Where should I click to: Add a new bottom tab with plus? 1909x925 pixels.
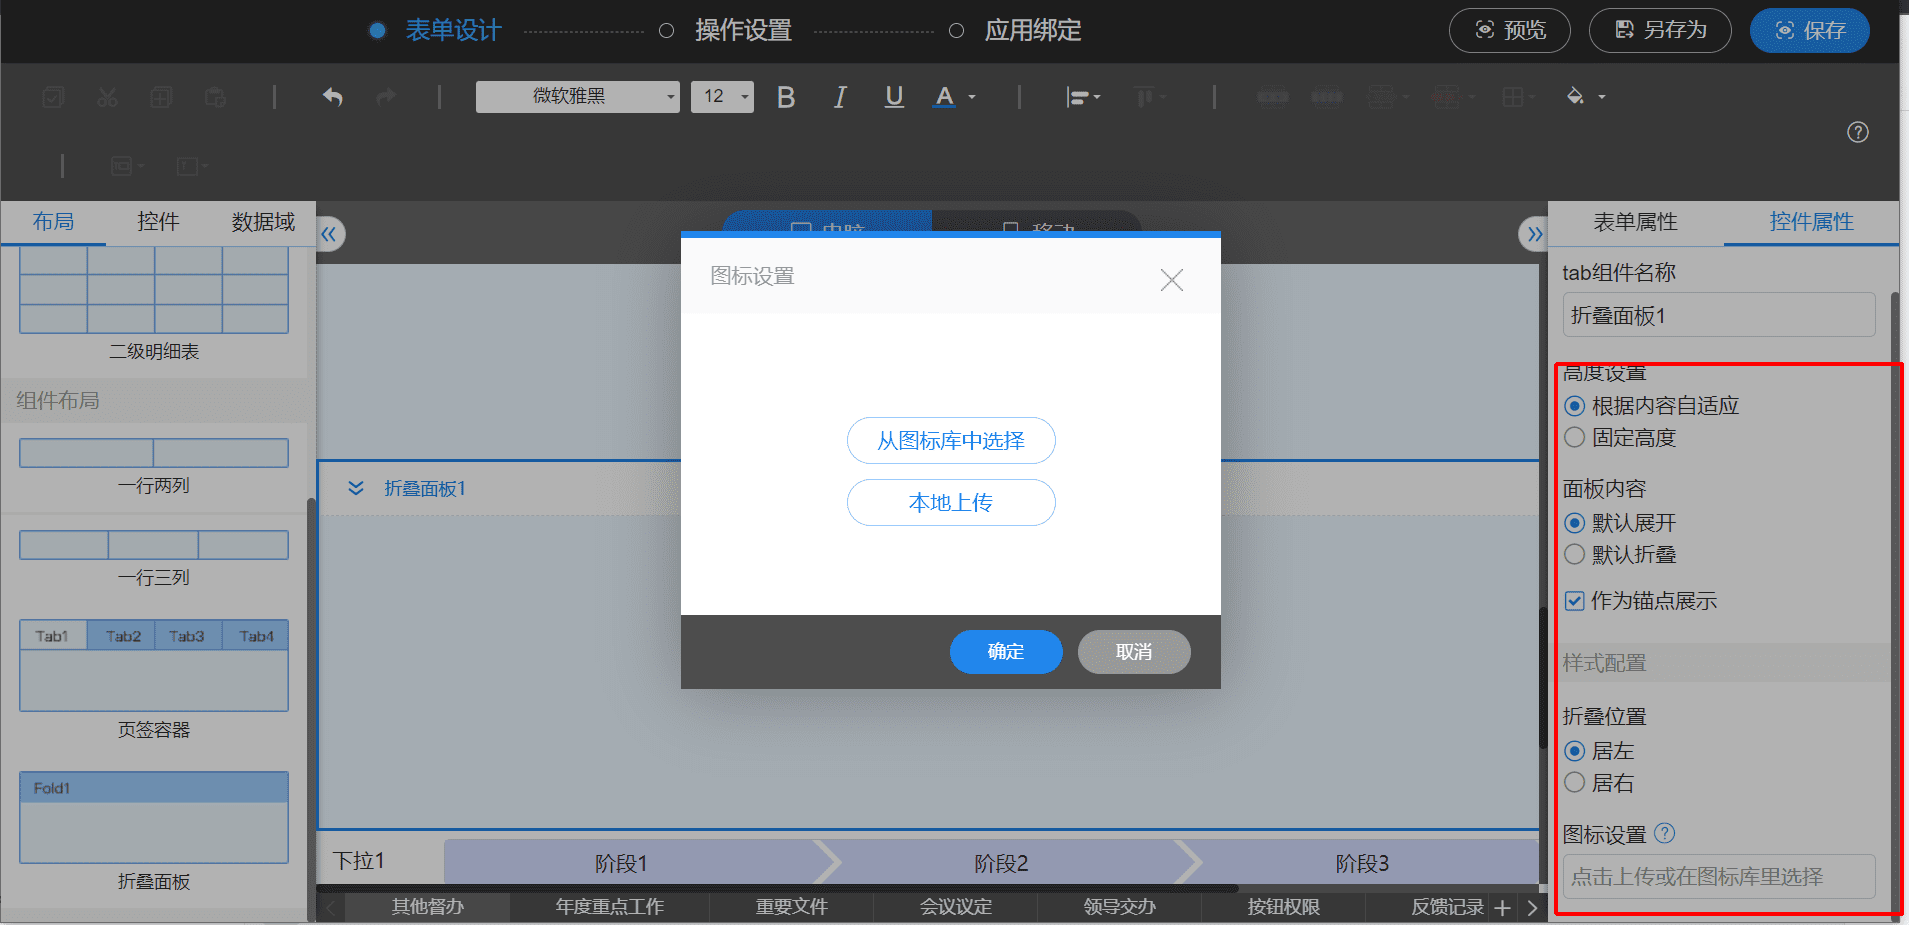pos(1502,907)
